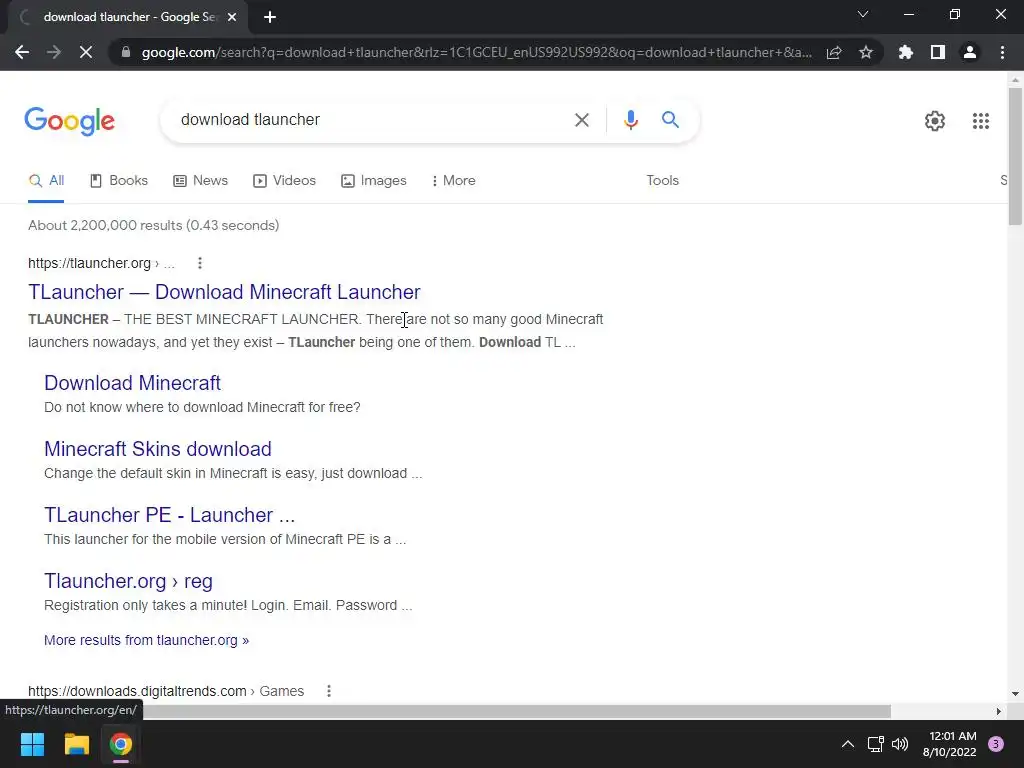Screen dimensions: 1024x768
Task: Show hidden system tray icons
Action: (x=848, y=744)
